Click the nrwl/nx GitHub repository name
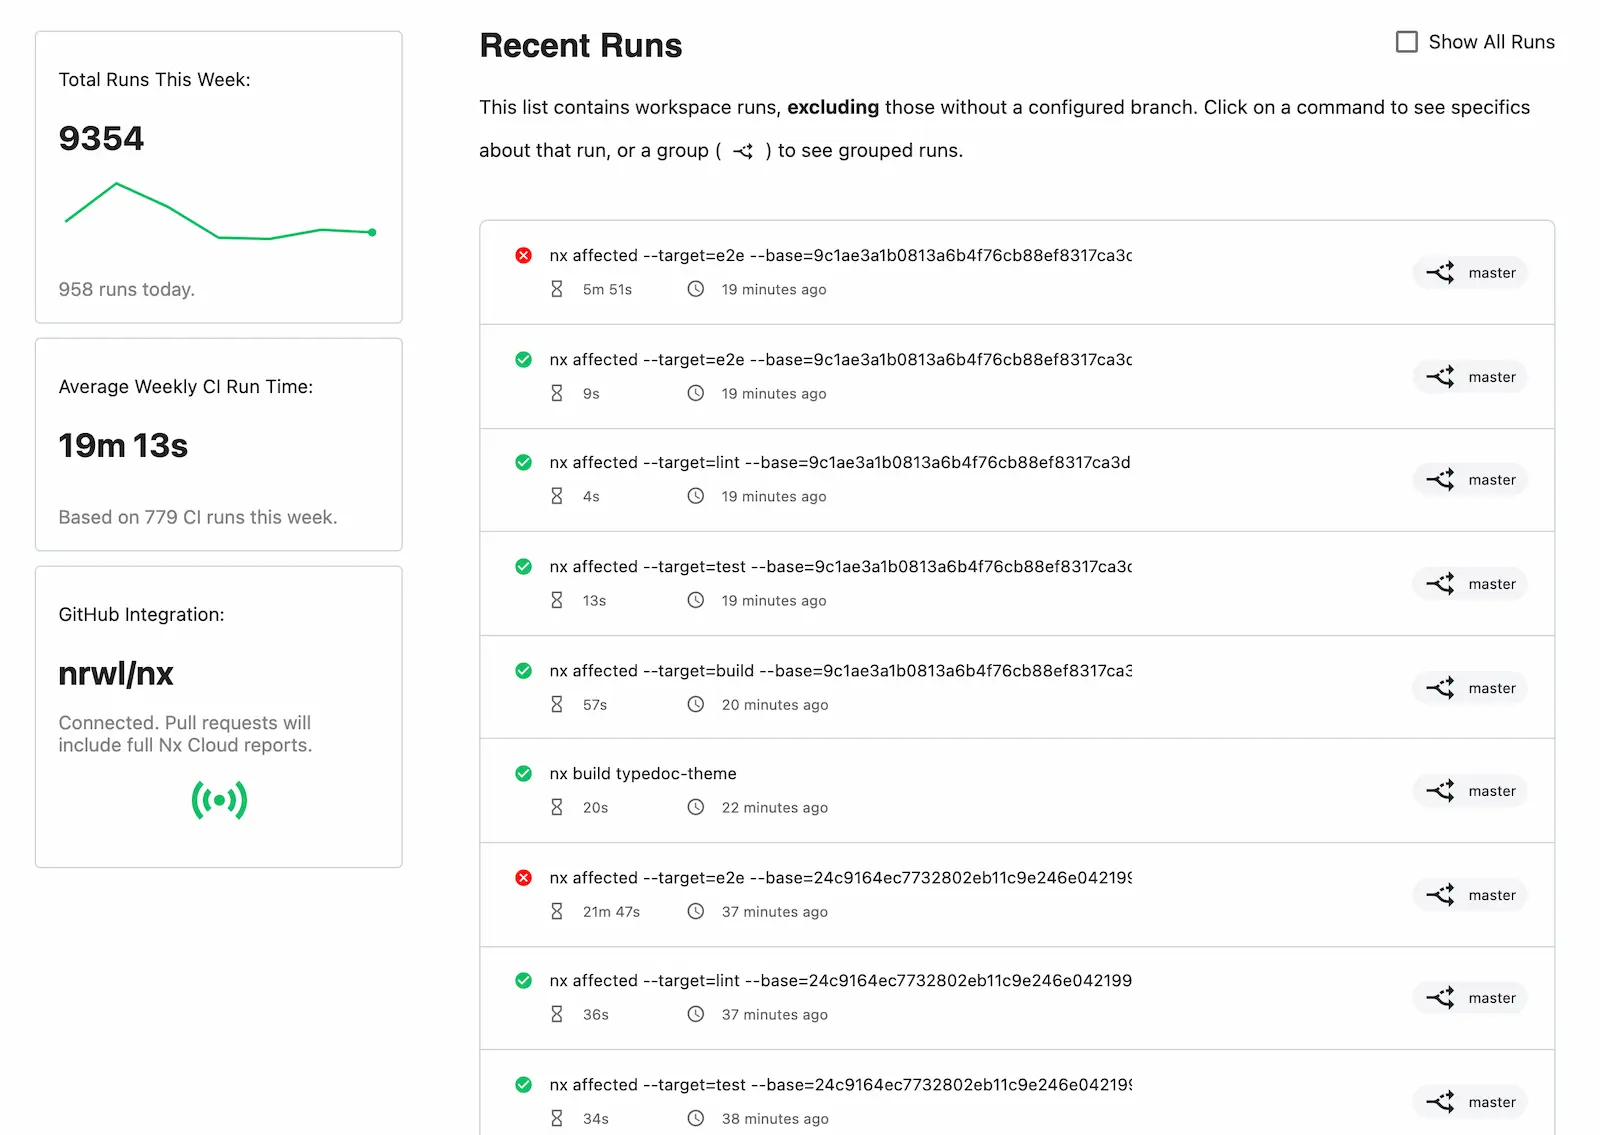This screenshot has height=1135, width=1600. [116, 674]
